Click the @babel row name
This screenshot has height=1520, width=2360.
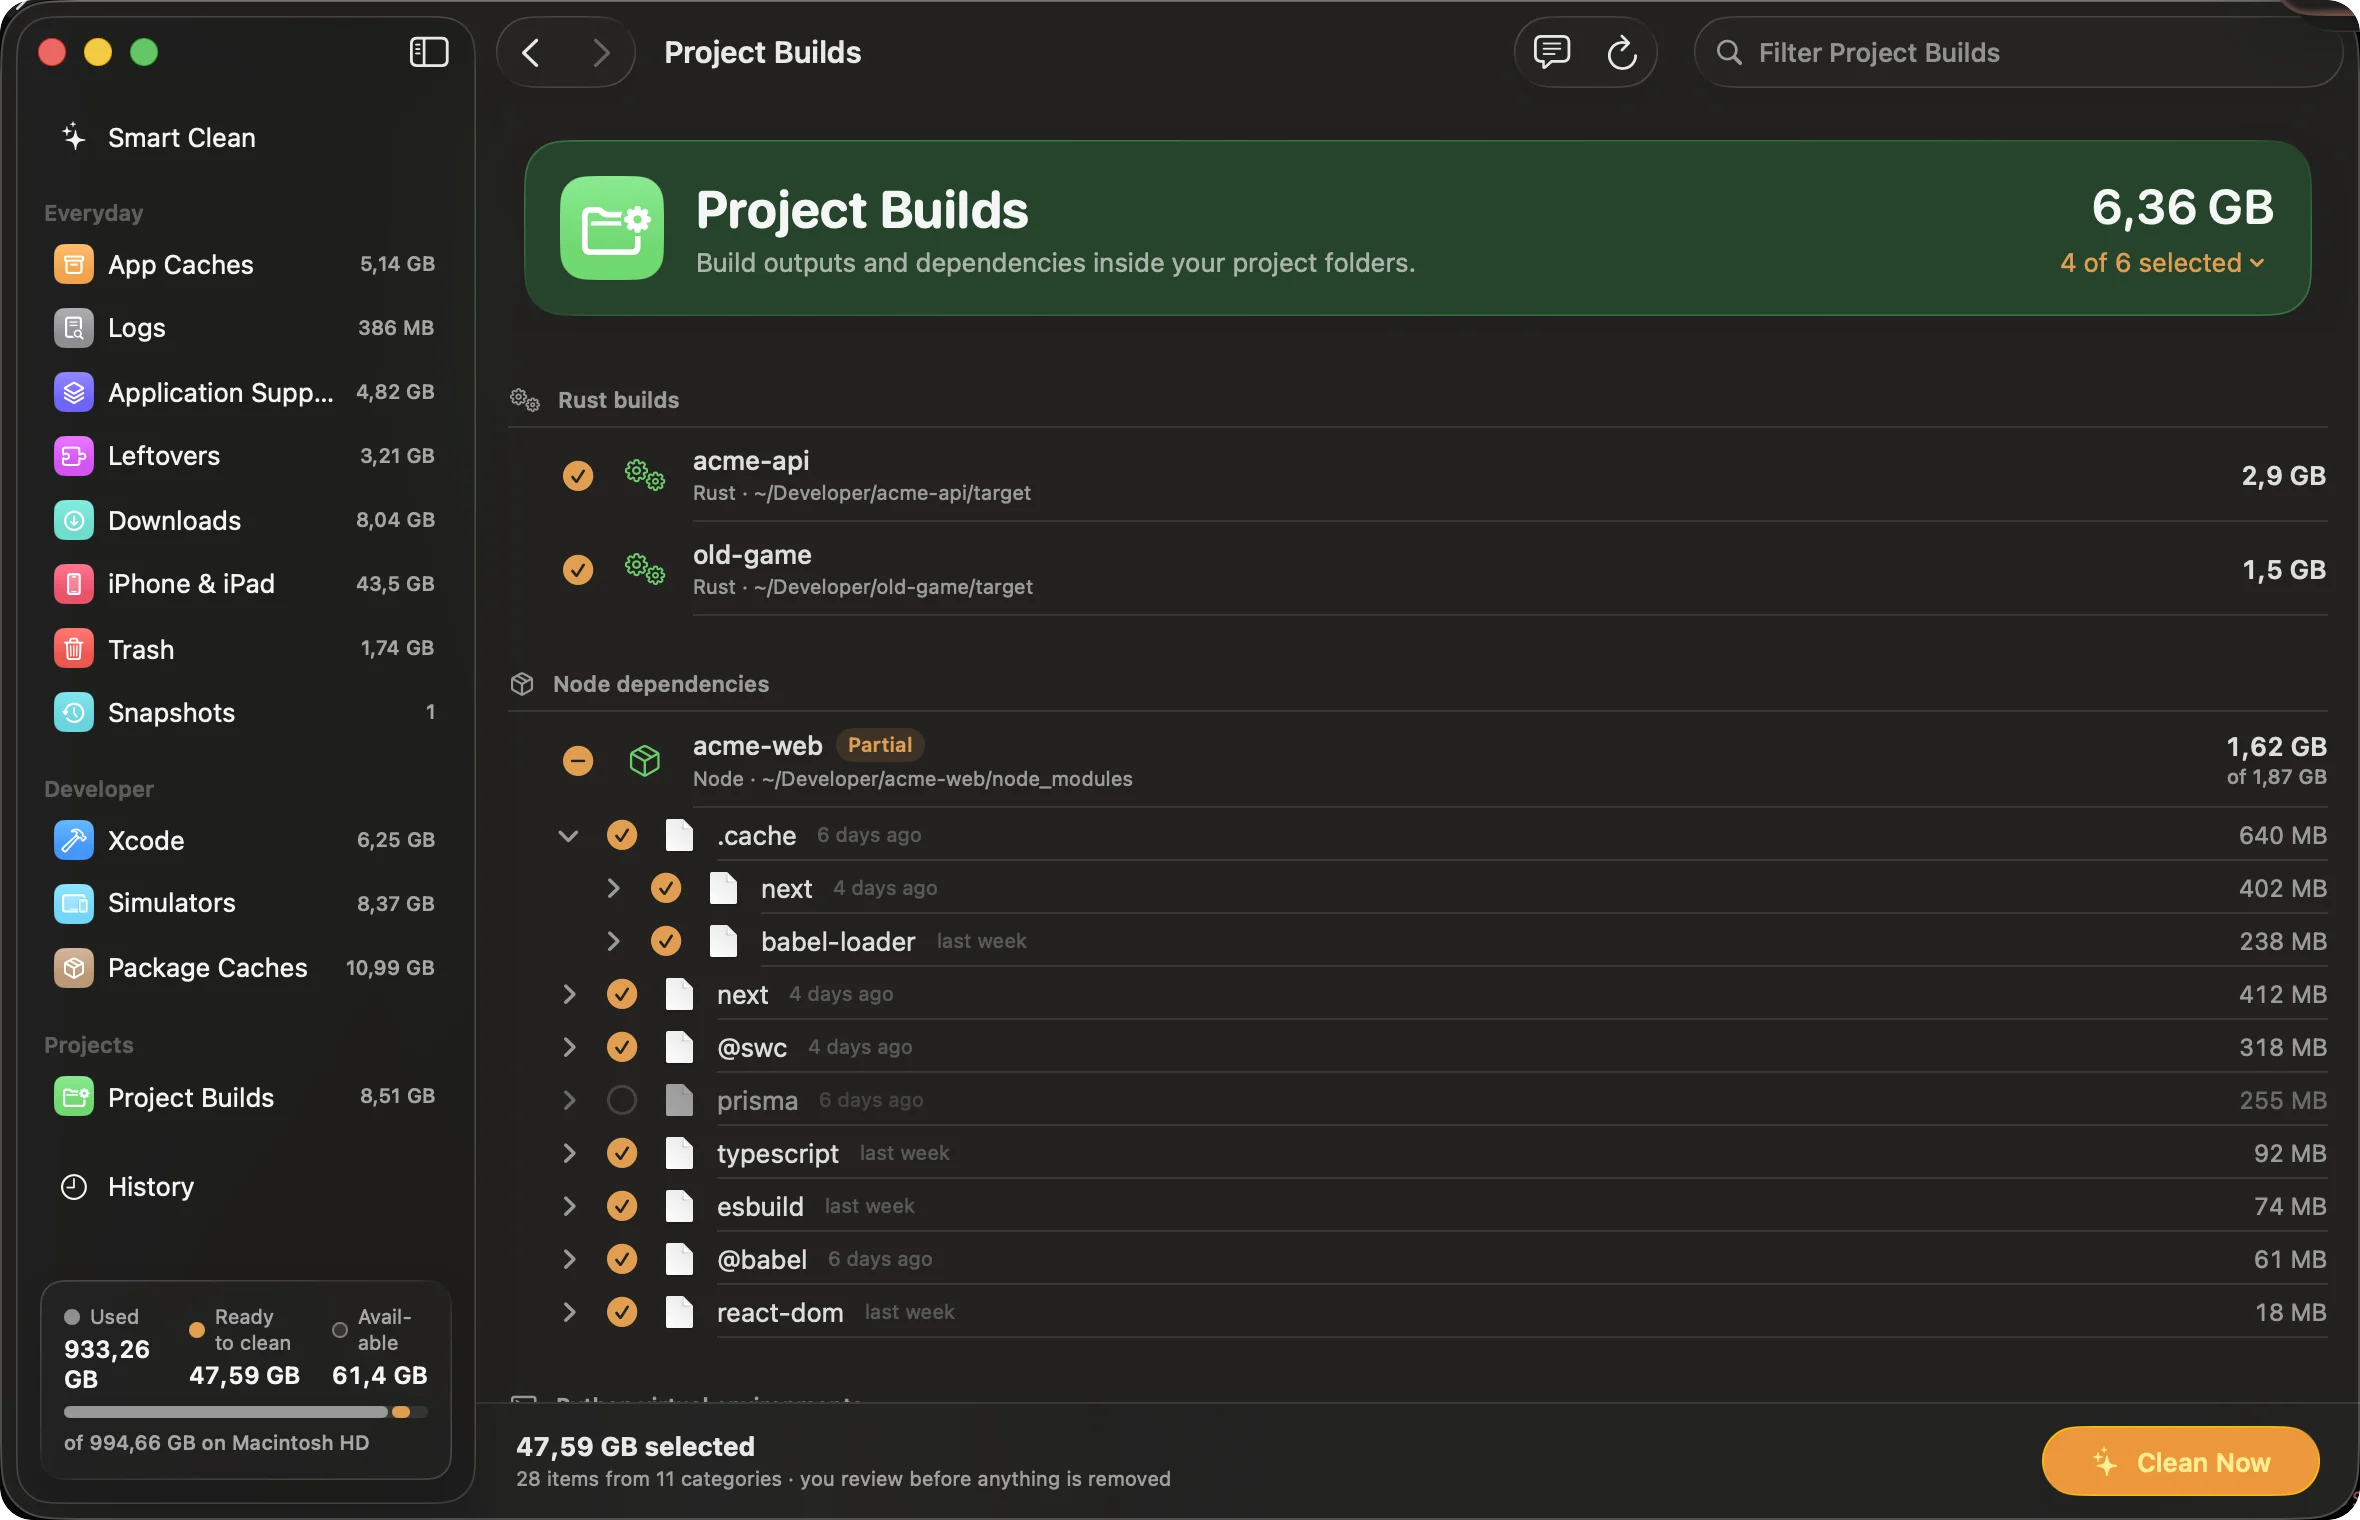762,1259
